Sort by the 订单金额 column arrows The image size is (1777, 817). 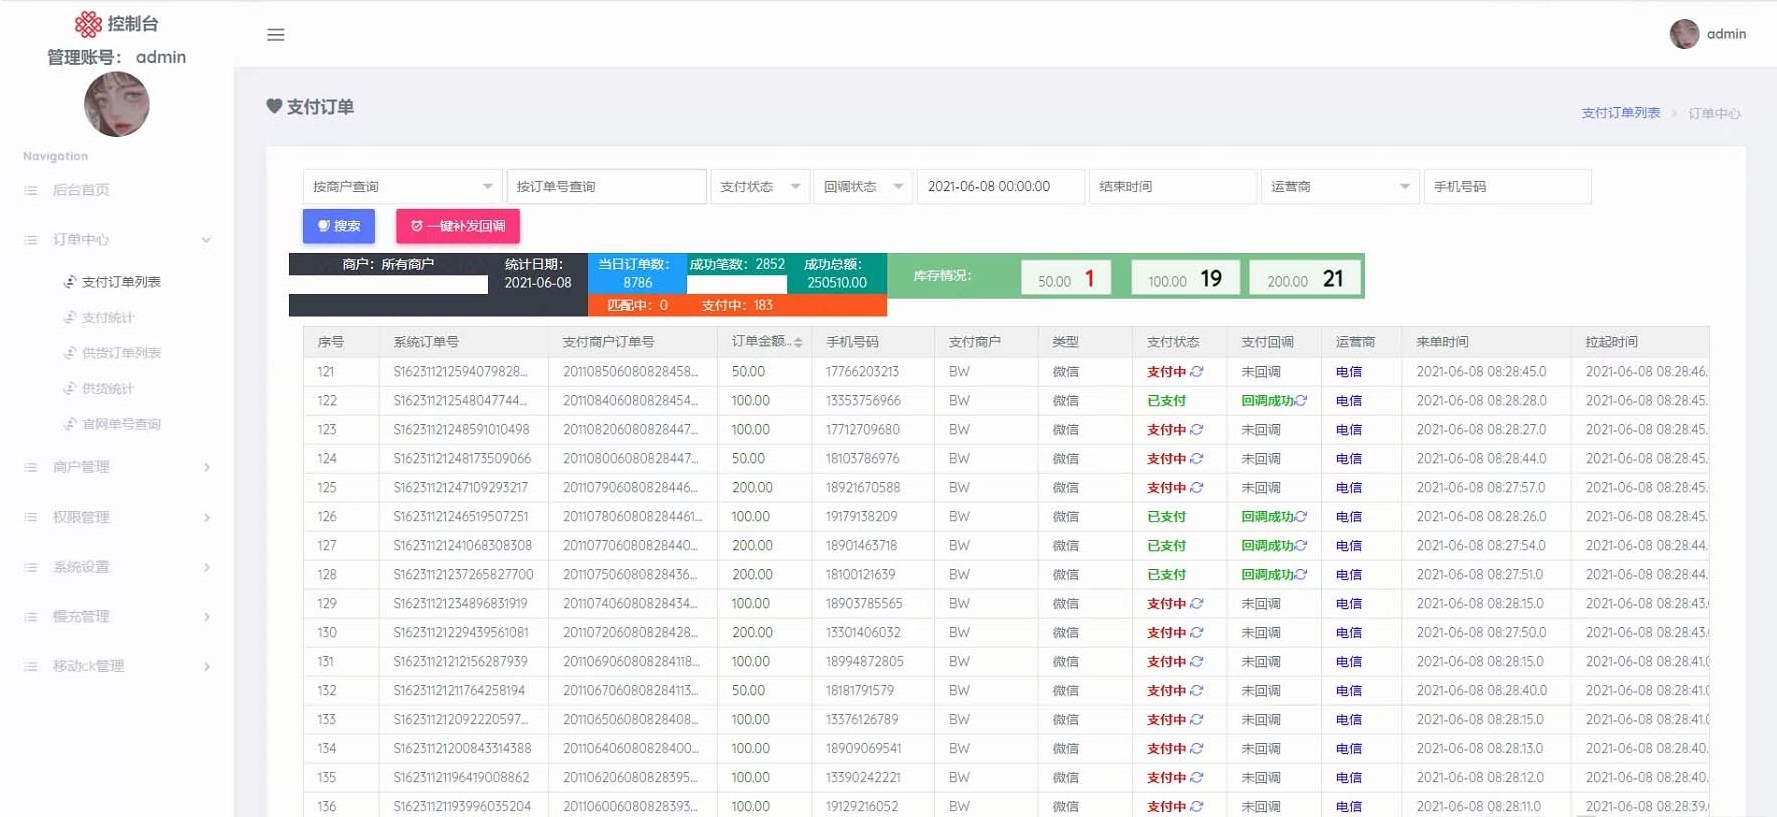click(798, 343)
